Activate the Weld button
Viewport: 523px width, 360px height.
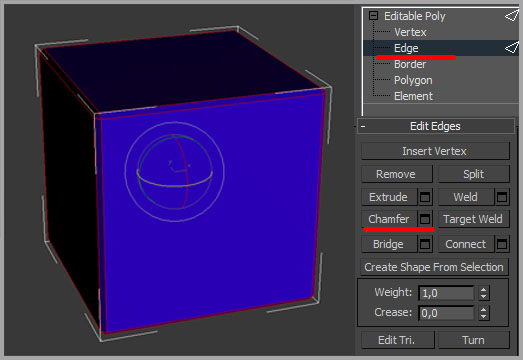[466, 197]
